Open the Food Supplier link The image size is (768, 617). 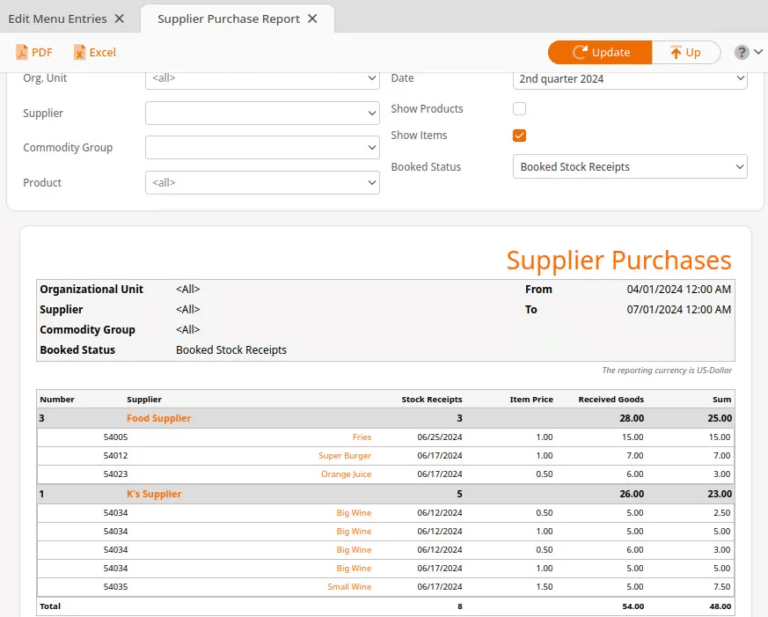click(x=159, y=418)
